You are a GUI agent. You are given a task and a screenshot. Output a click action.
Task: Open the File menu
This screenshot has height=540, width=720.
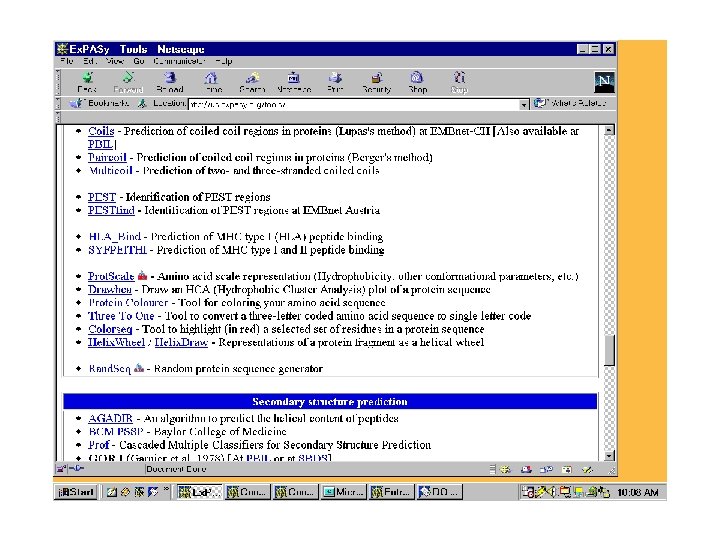click(x=67, y=61)
